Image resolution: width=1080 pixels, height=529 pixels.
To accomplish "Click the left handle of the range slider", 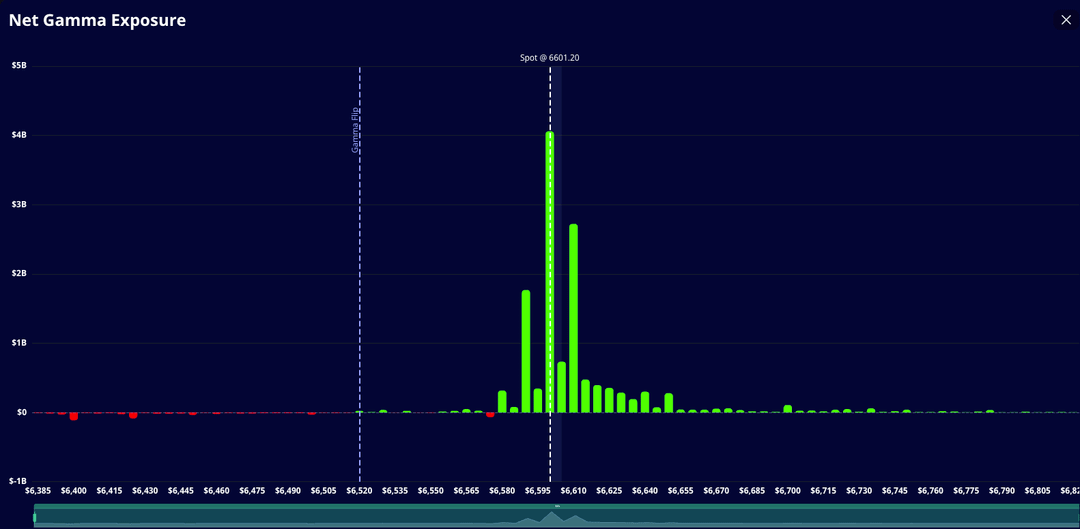I will point(35,517).
